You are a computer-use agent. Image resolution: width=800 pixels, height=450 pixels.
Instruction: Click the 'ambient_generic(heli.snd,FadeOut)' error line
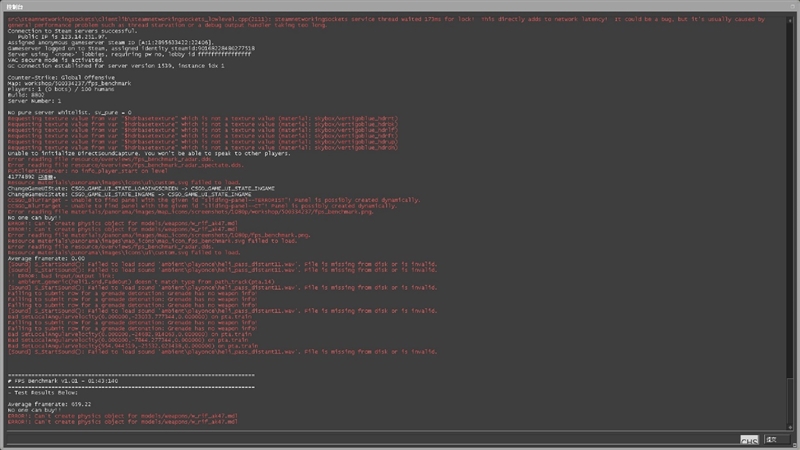point(141,282)
